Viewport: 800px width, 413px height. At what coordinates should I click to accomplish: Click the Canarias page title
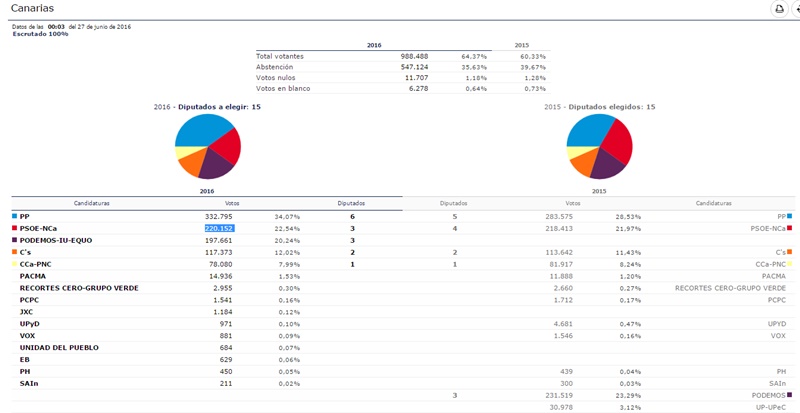click(32, 8)
